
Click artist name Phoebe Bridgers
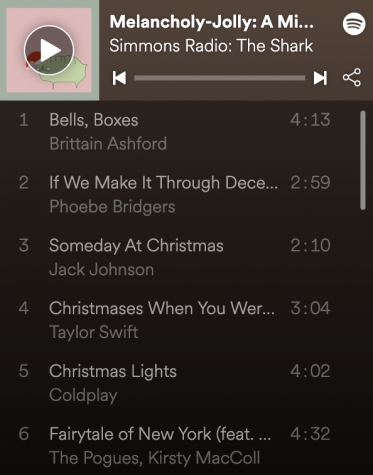pyautogui.click(x=112, y=207)
